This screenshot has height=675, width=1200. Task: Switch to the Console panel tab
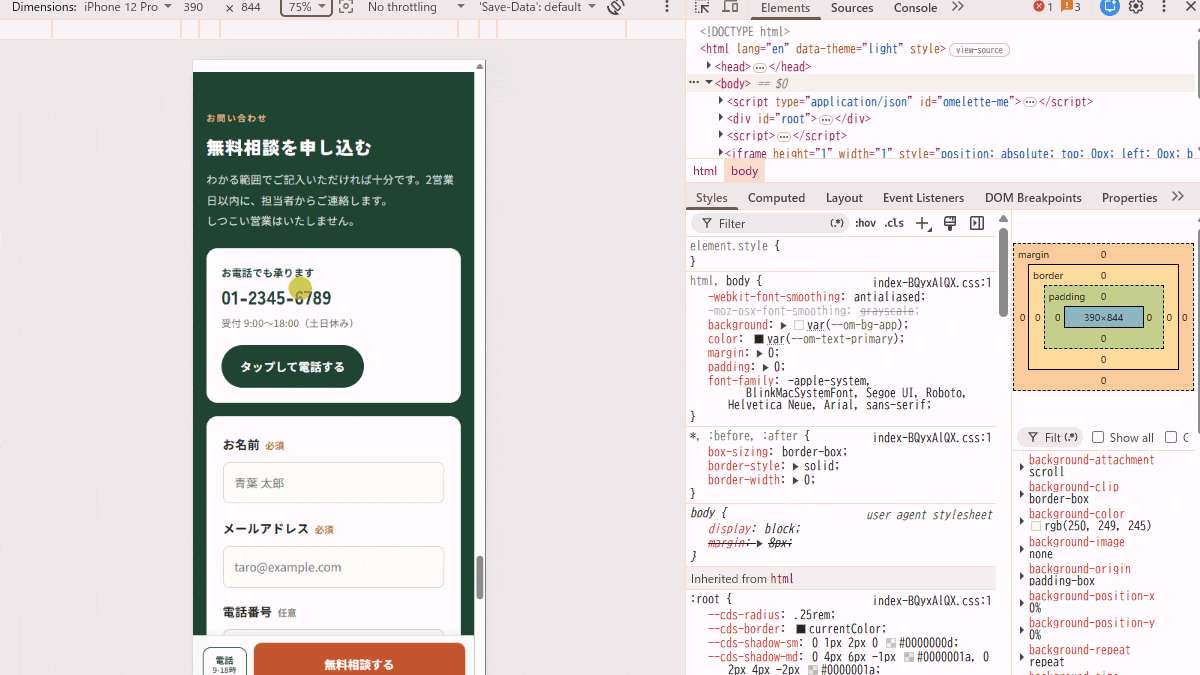click(x=915, y=8)
